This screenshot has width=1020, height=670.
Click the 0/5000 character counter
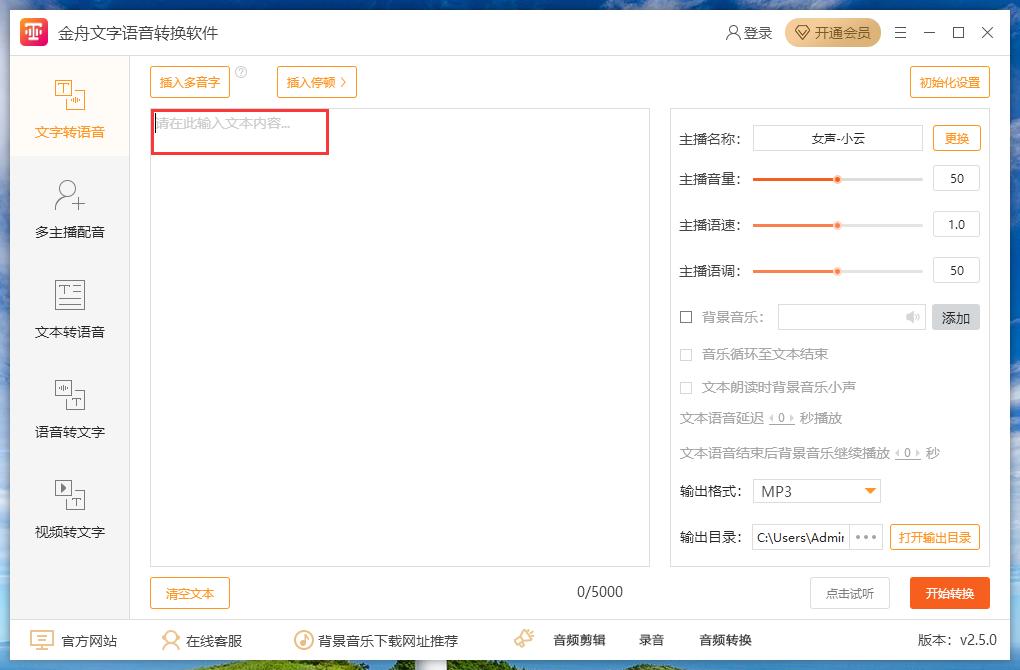[x=600, y=592]
